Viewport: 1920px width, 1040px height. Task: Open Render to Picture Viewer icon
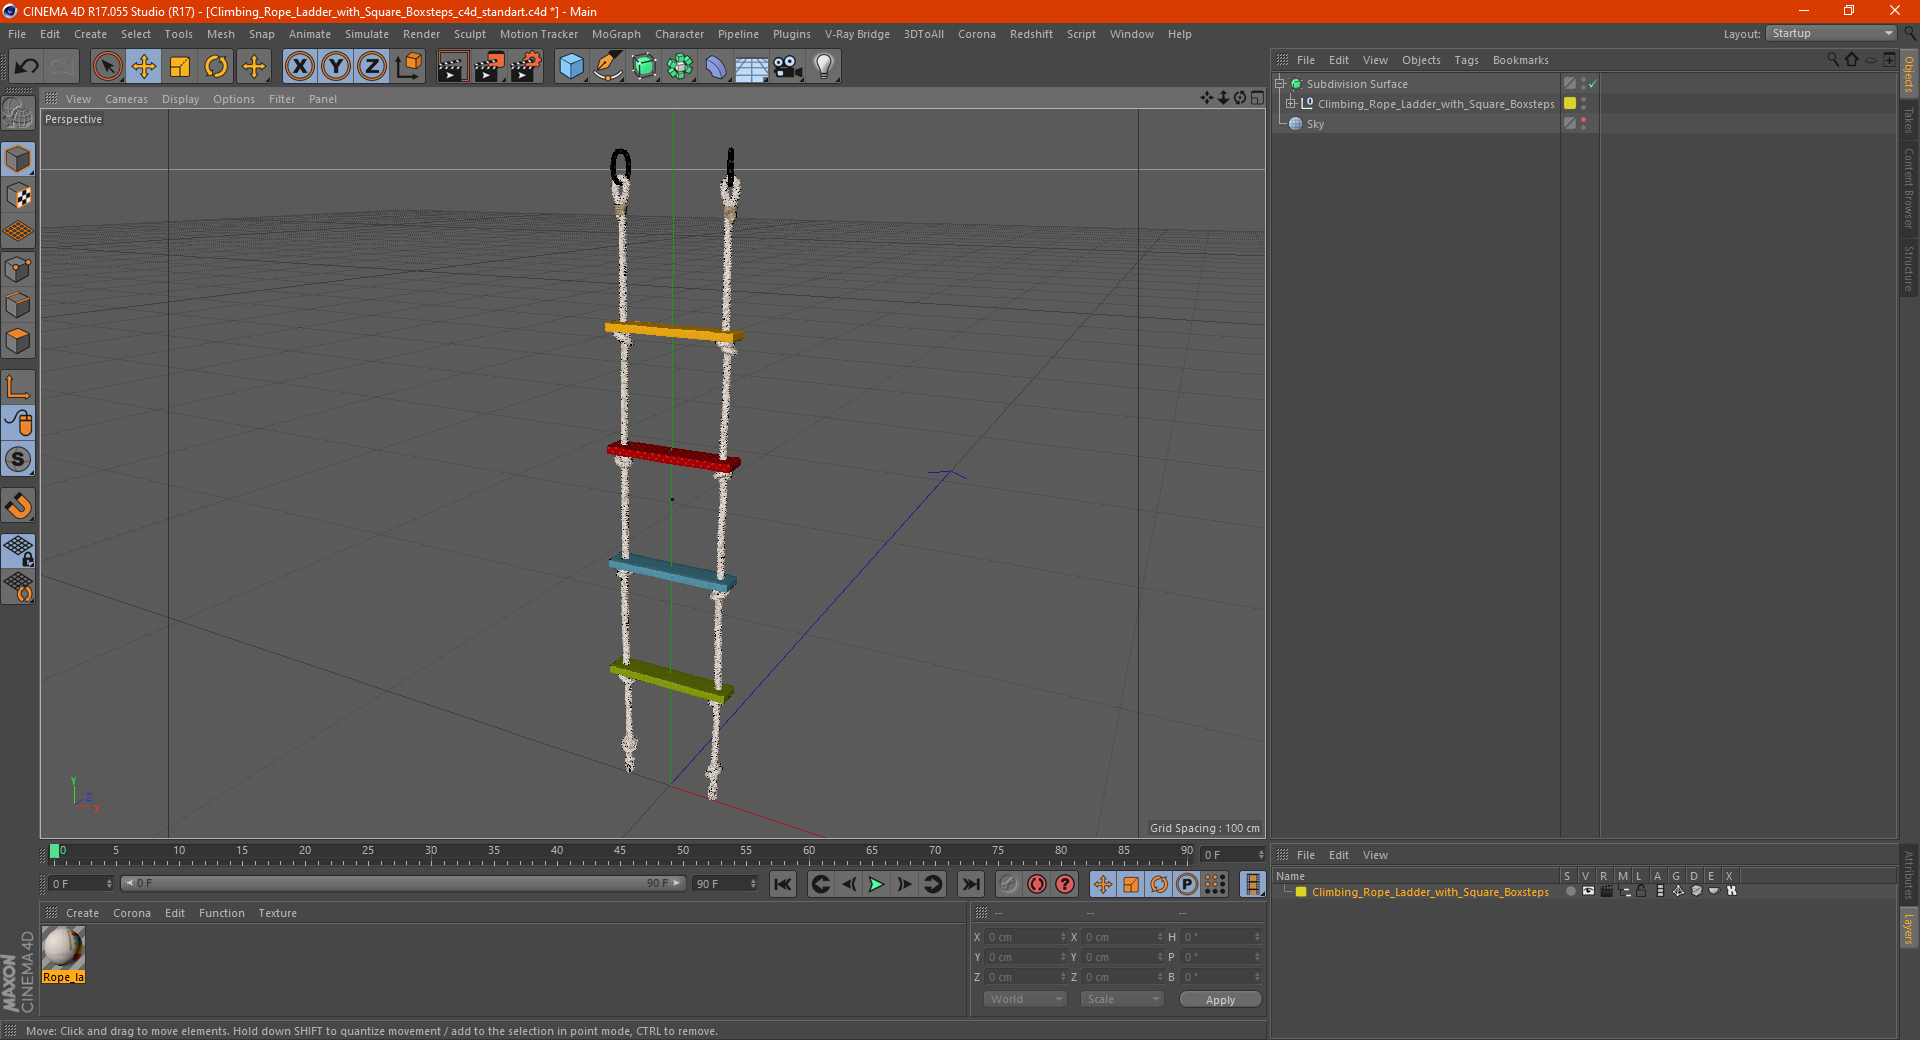[x=489, y=67]
